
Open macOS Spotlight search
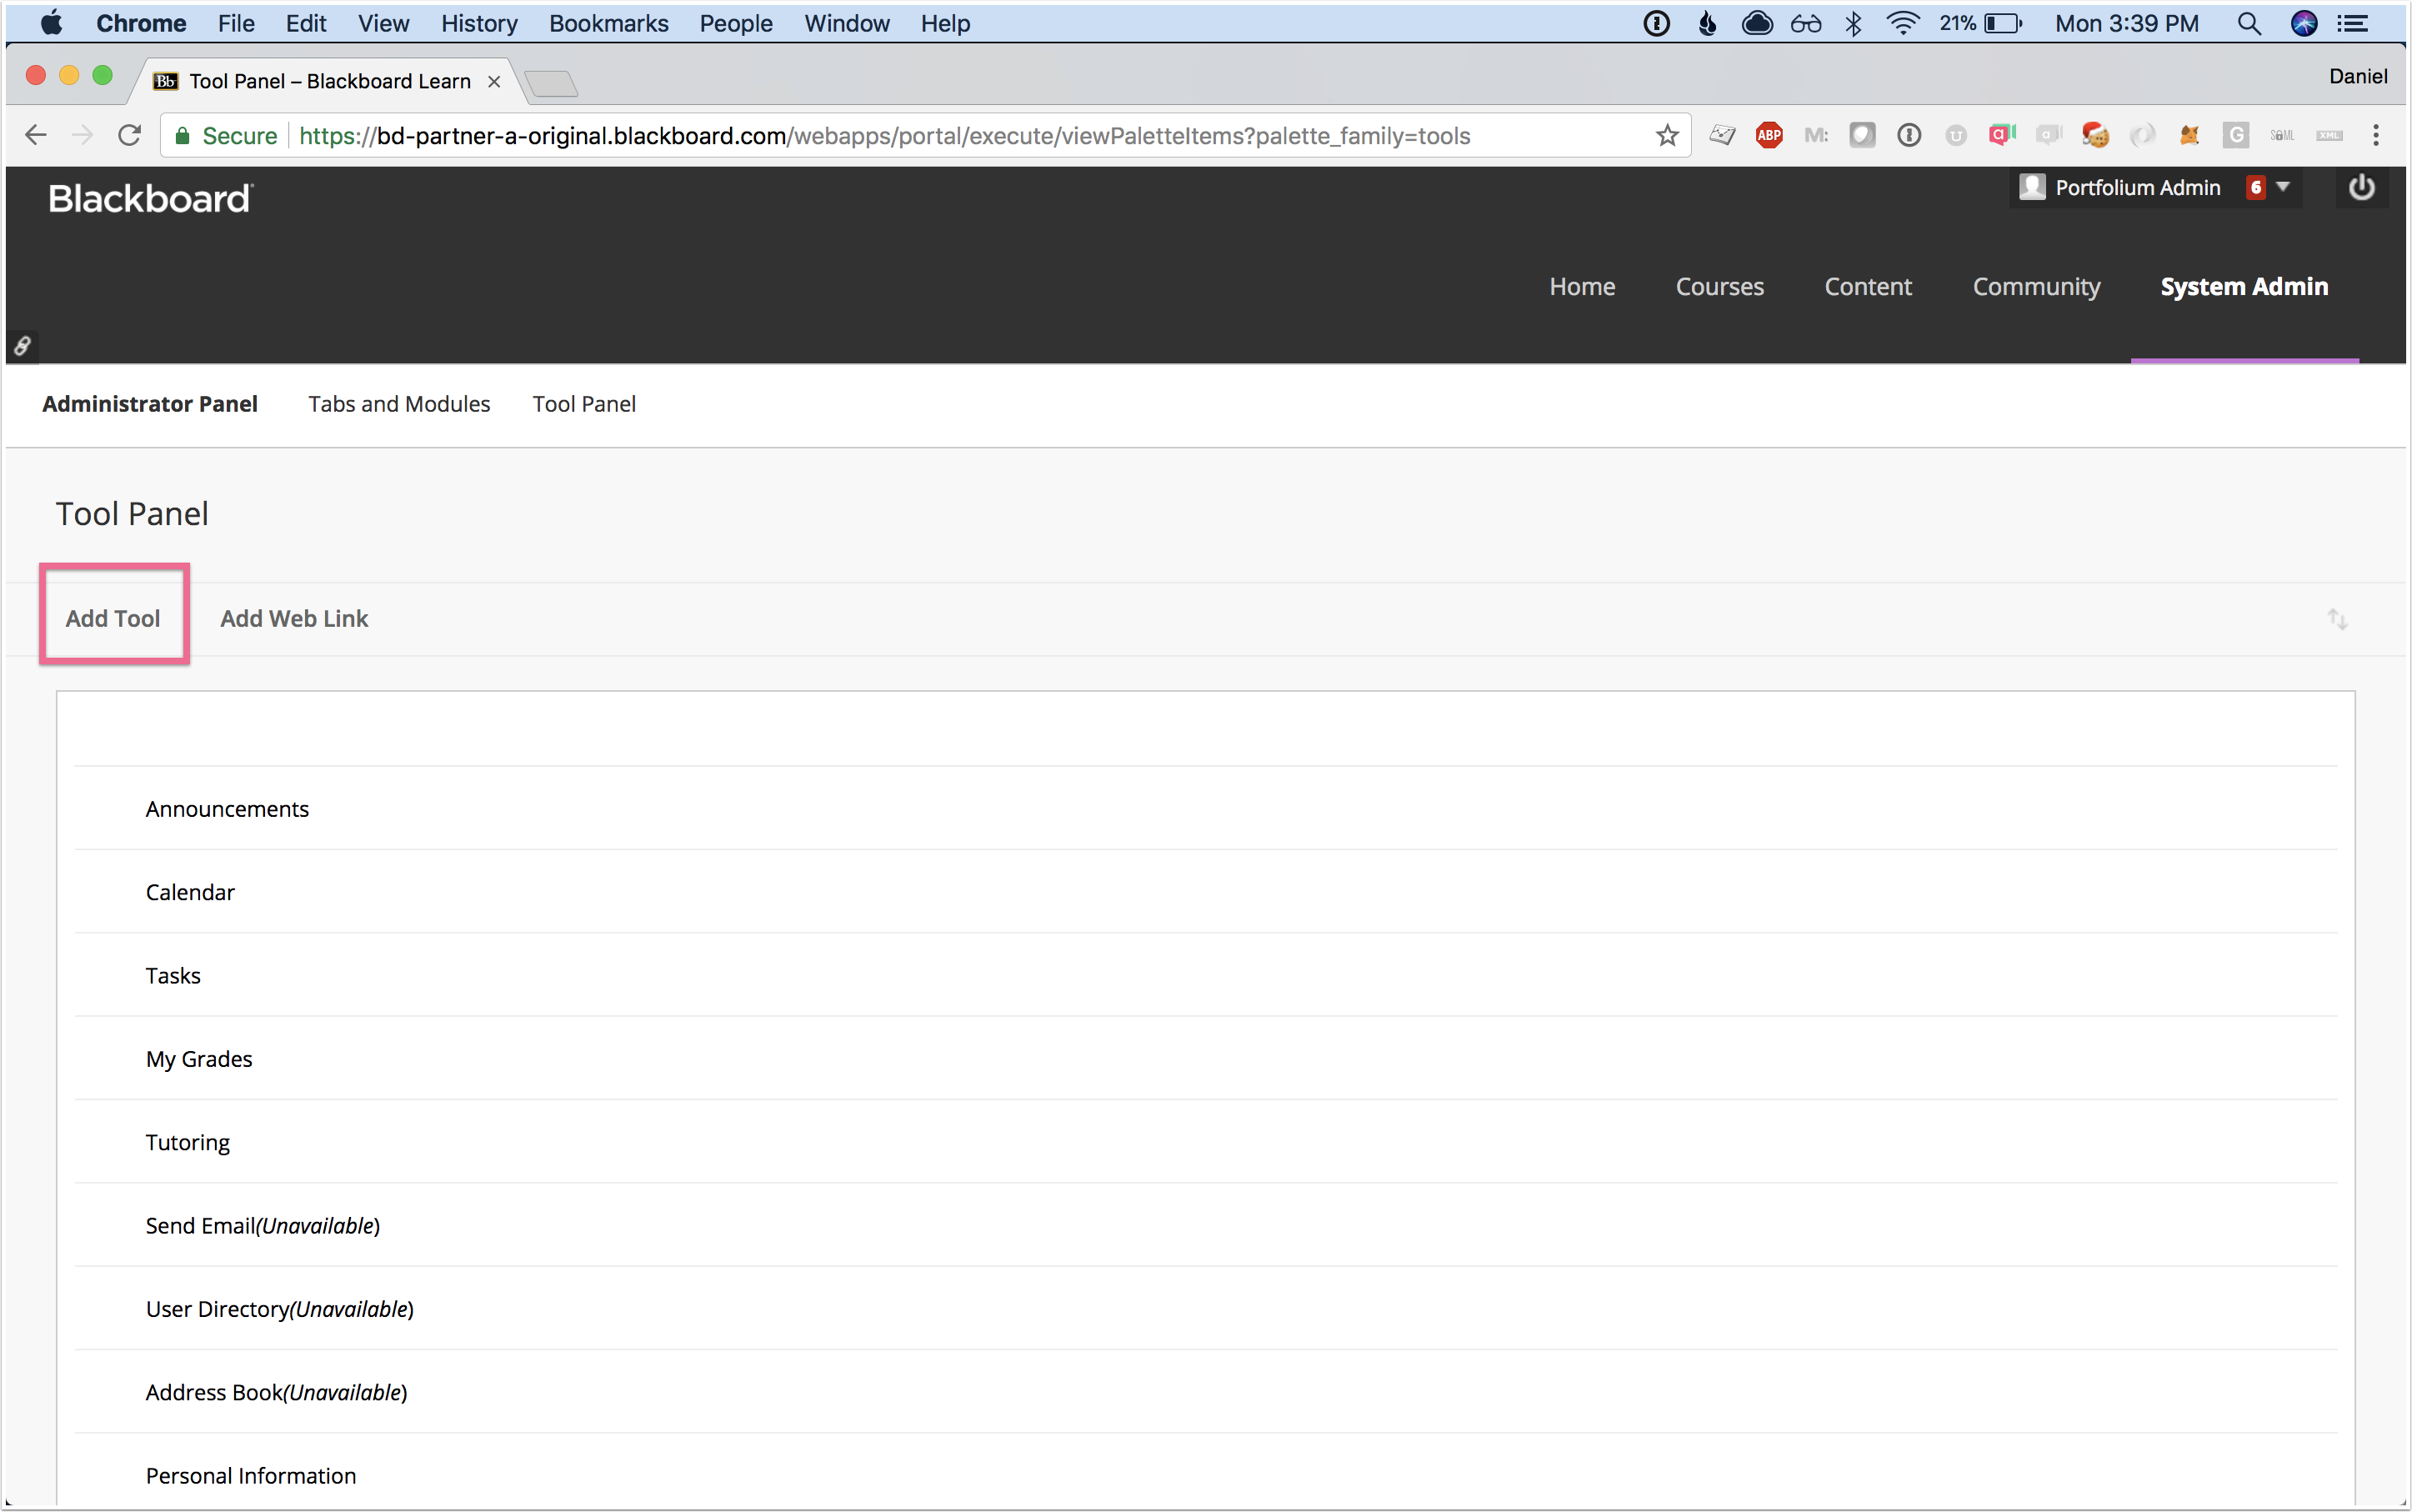click(x=2249, y=23)
